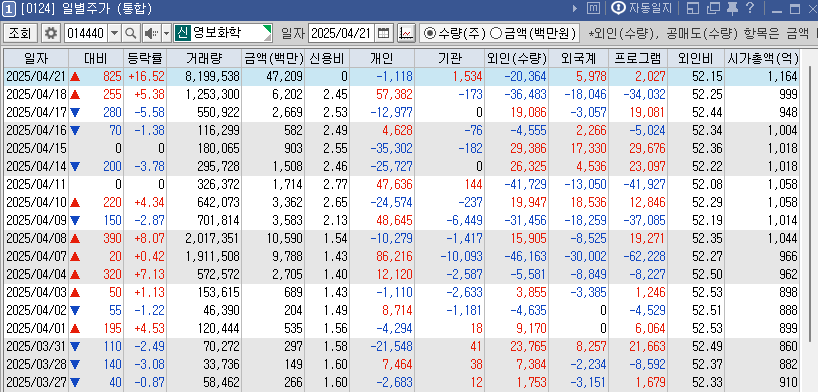Click the 외국계 column header
Image resolution: width=818 pixels, height=392 pixels.
click(x=578, y=58)
